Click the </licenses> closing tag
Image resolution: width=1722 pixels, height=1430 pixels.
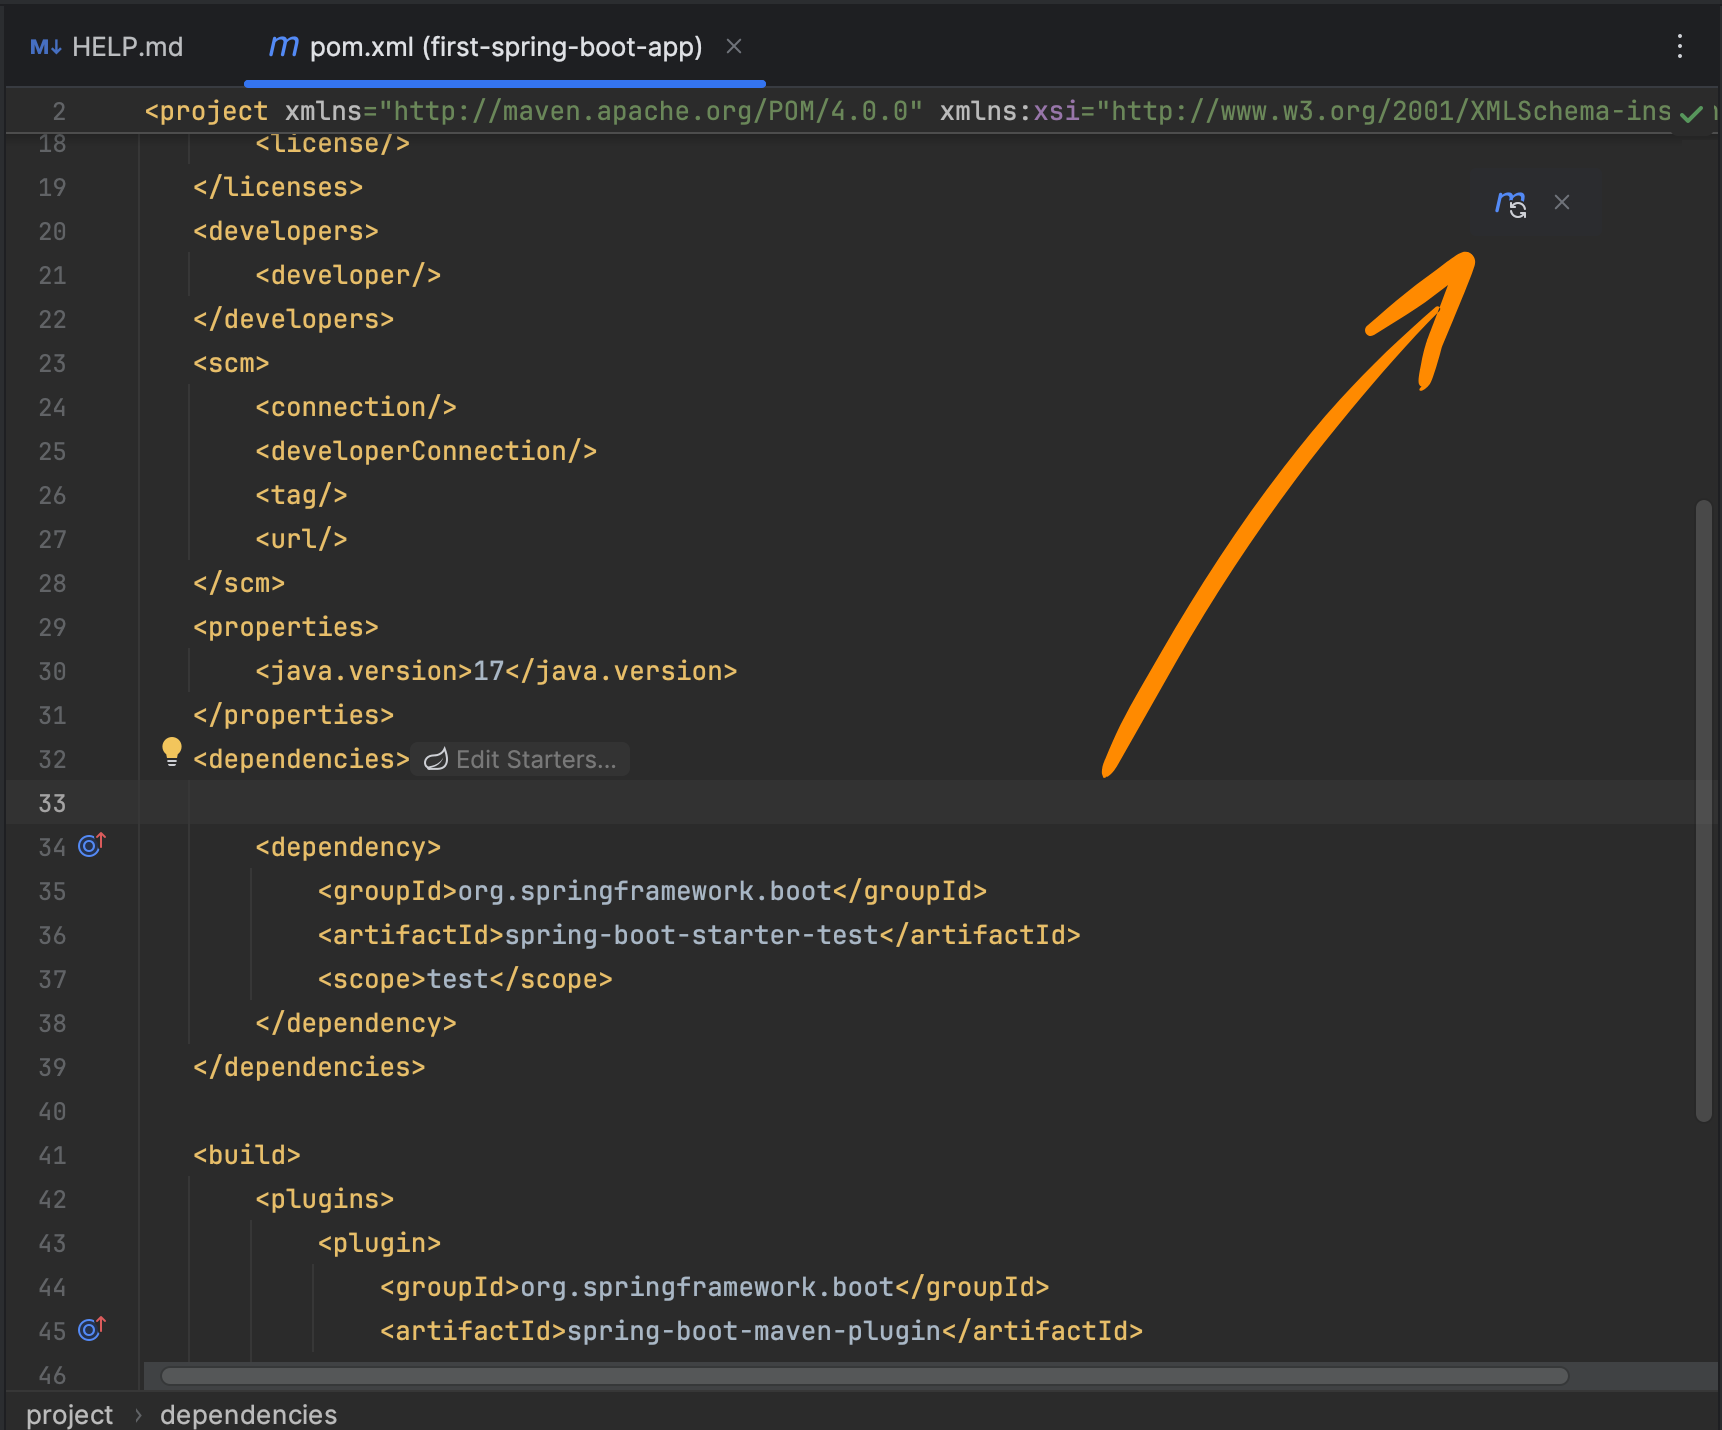coord(278,187)
